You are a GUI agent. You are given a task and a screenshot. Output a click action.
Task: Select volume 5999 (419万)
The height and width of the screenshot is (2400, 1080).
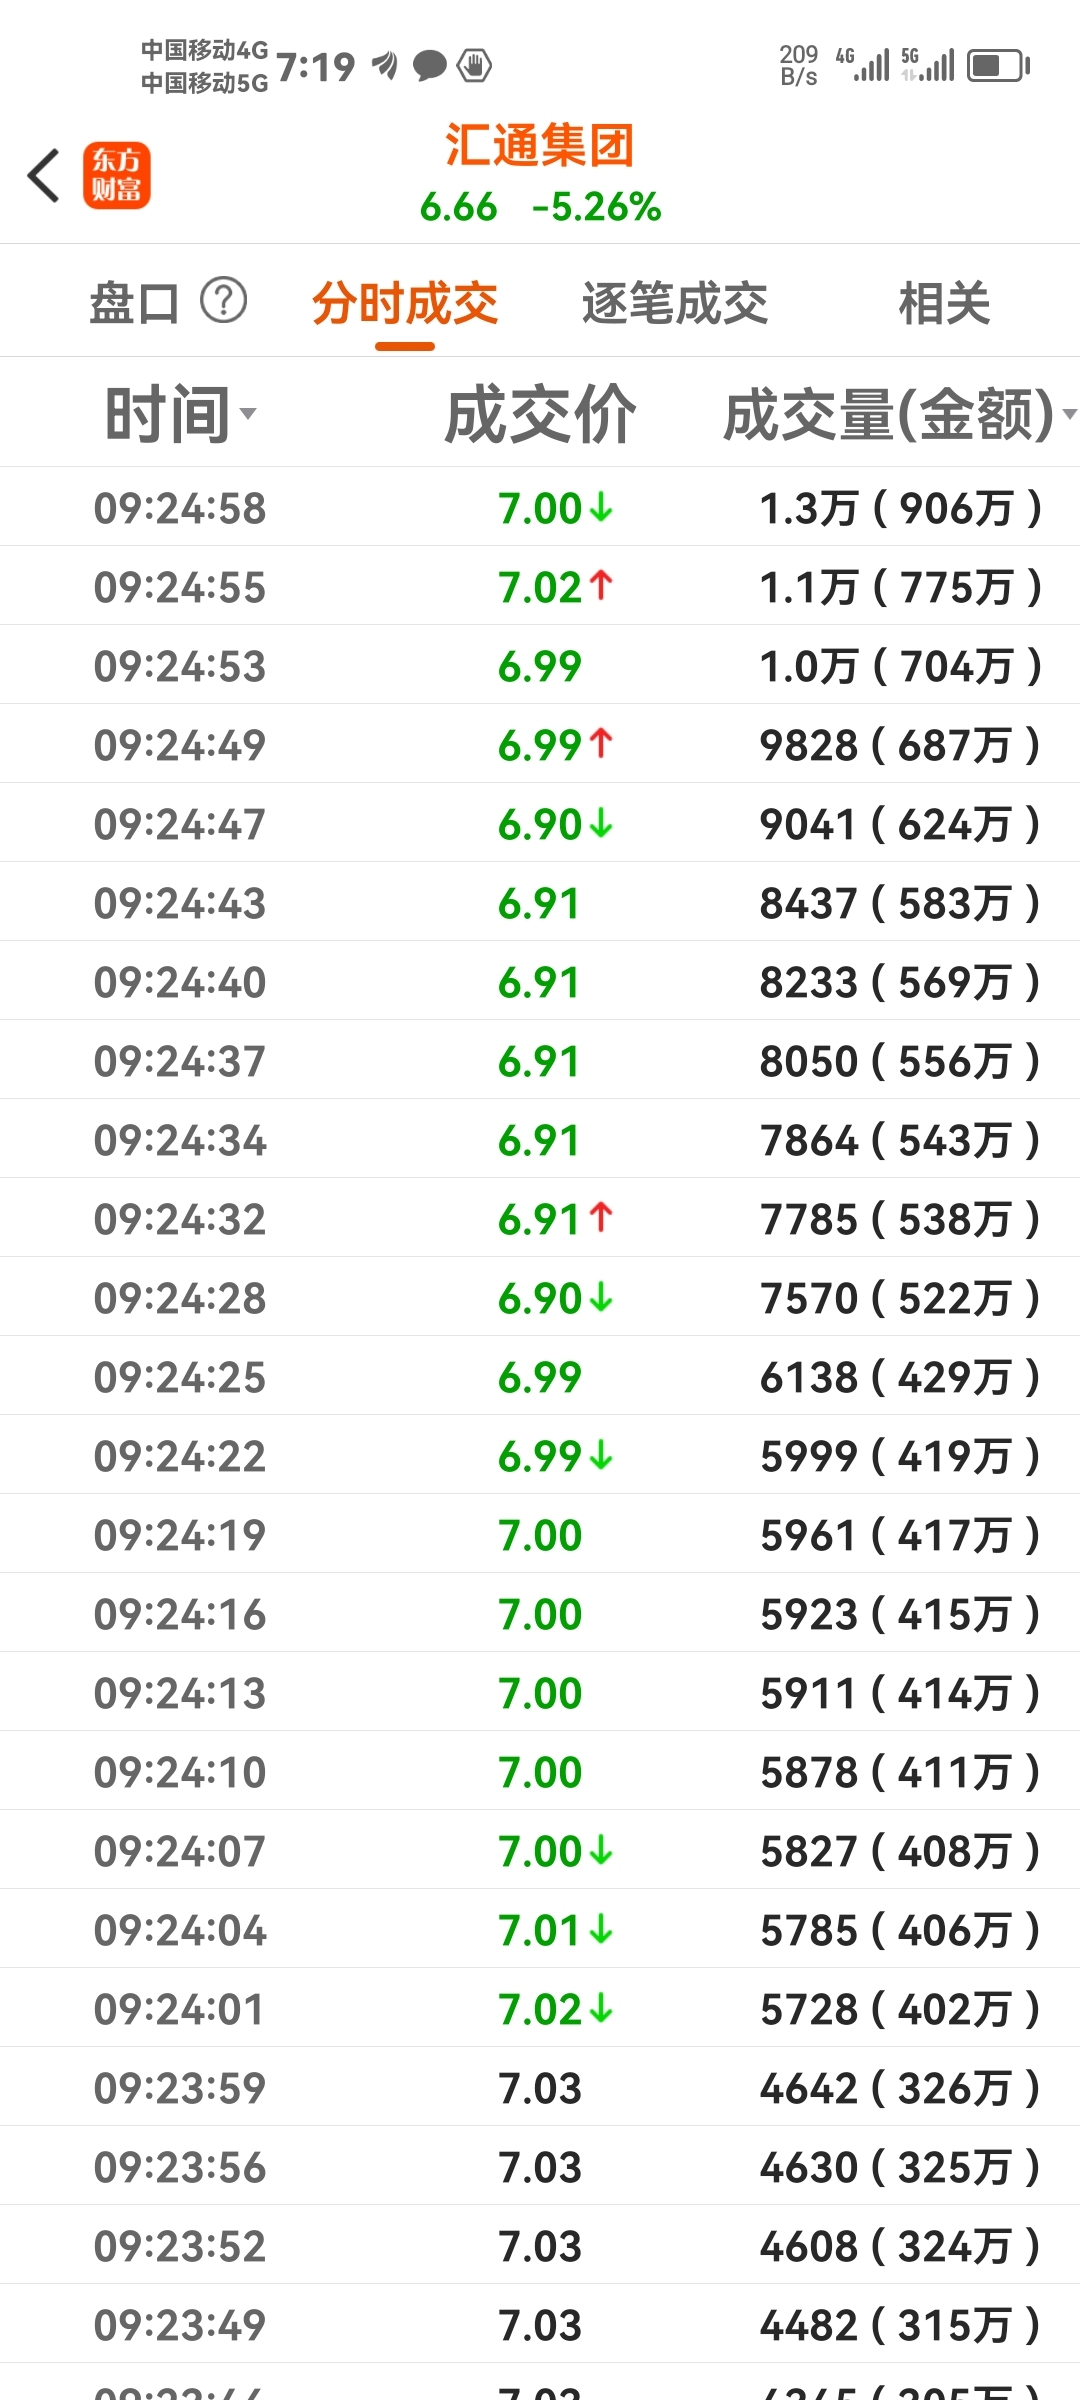pos(901,1456)
